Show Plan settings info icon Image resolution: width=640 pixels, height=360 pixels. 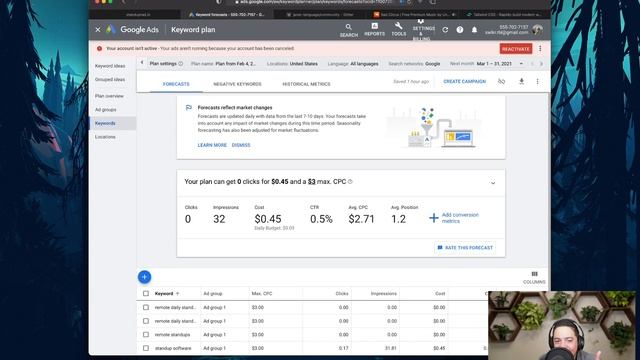(x=181, y=64)
